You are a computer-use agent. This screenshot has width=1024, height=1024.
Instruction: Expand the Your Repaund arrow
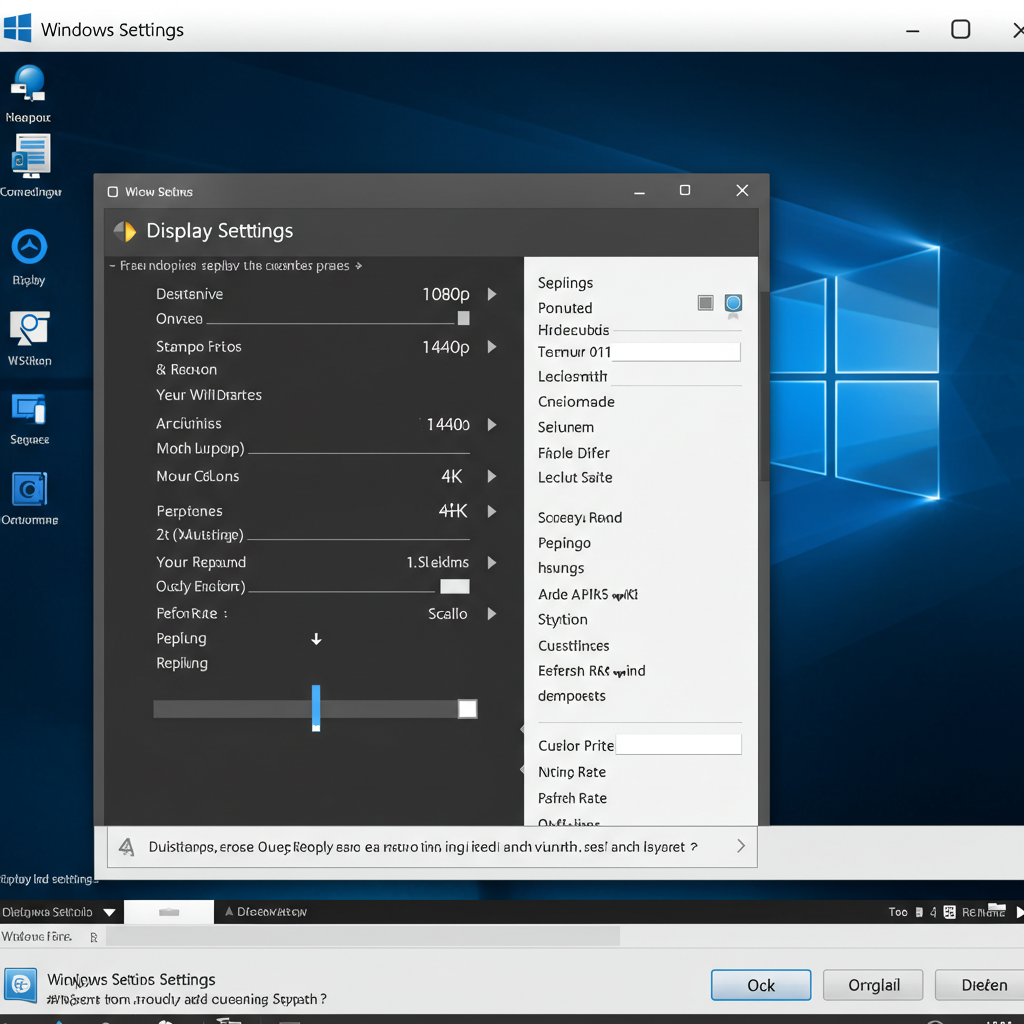tap(492, 562)
